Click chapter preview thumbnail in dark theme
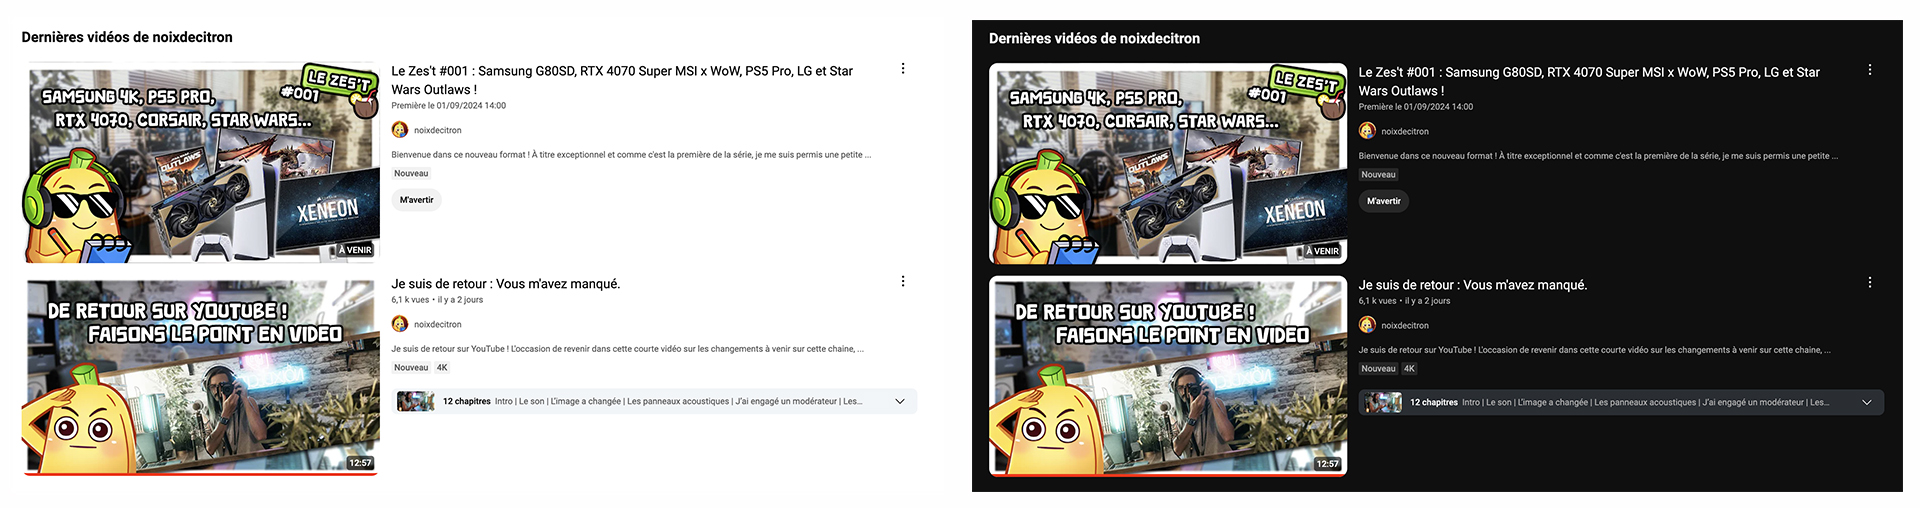1920x508 pixels. [x=1382, y=403]
